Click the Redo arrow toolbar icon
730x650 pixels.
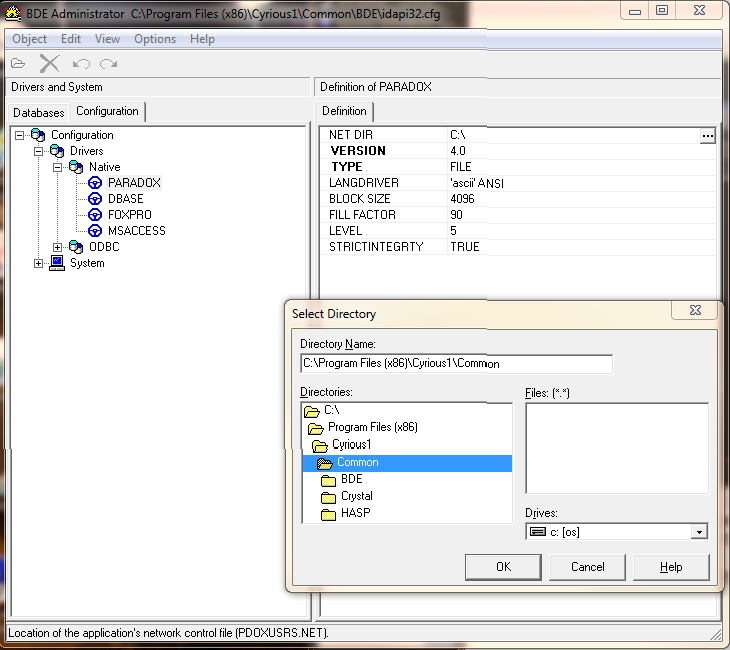[x=108, y=63]
